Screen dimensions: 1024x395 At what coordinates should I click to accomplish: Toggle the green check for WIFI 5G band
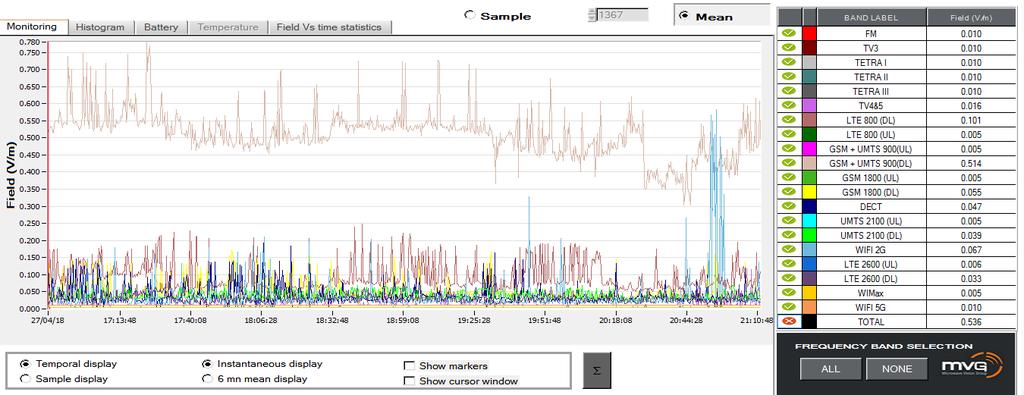pos(788,307)
